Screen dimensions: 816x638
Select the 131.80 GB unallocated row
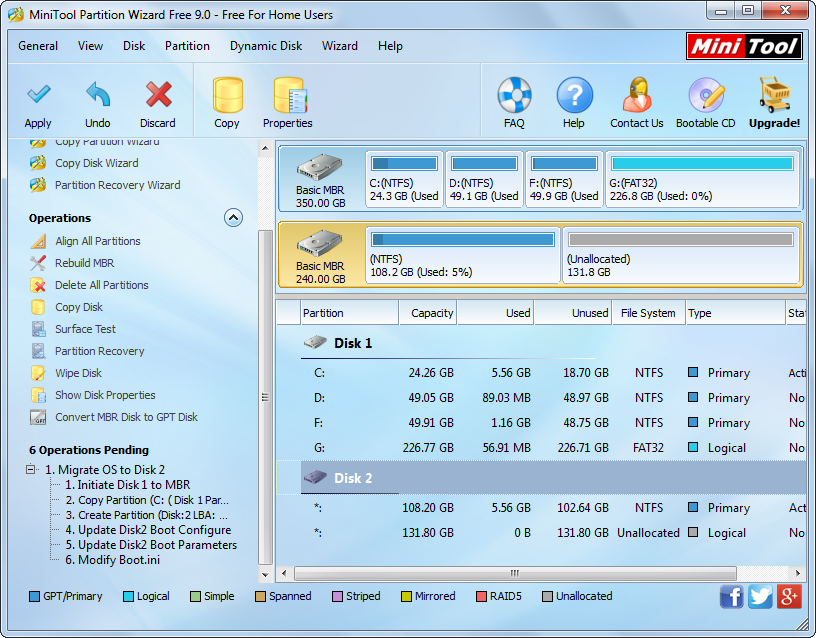541,533
